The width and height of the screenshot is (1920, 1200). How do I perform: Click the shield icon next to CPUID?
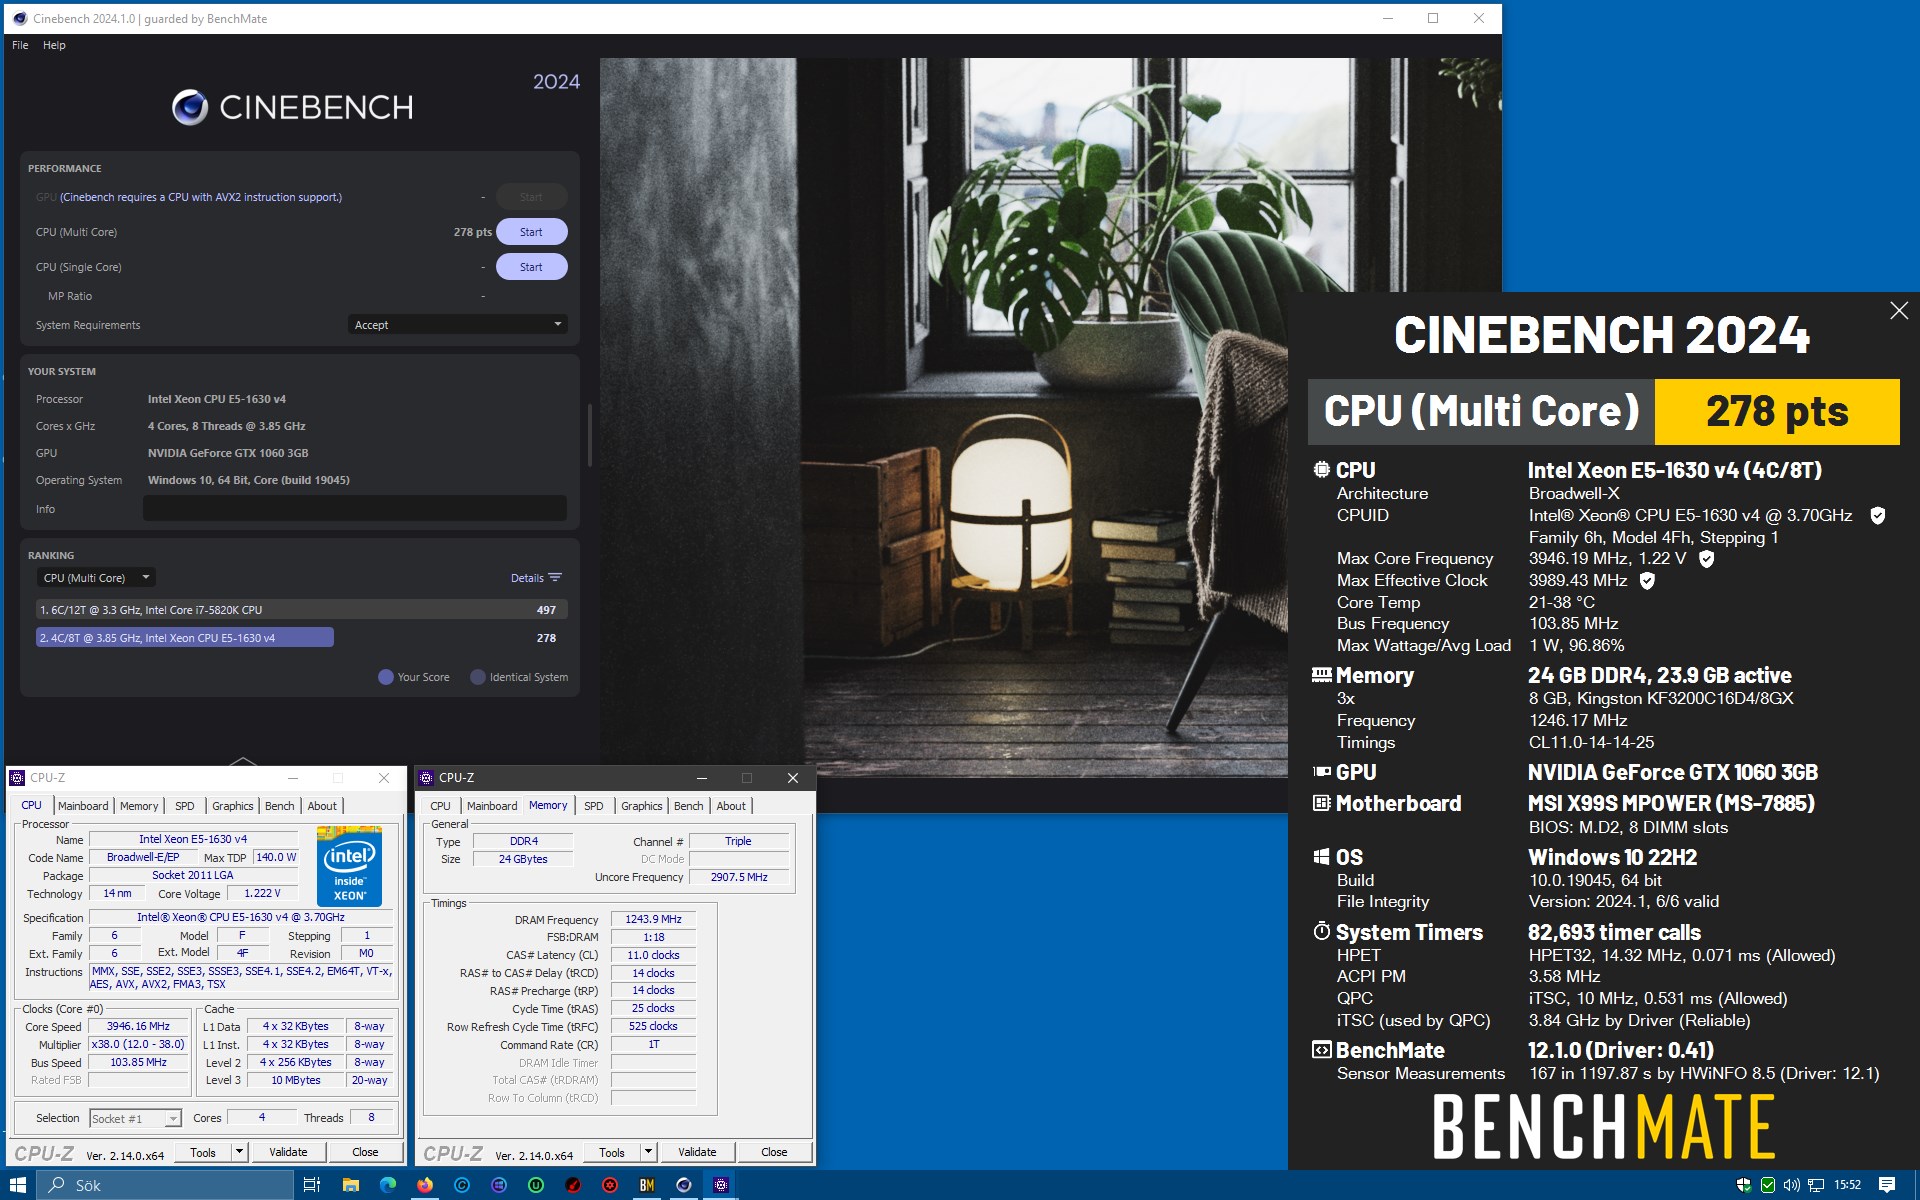pyautogui.click(x=1878, y=516)
